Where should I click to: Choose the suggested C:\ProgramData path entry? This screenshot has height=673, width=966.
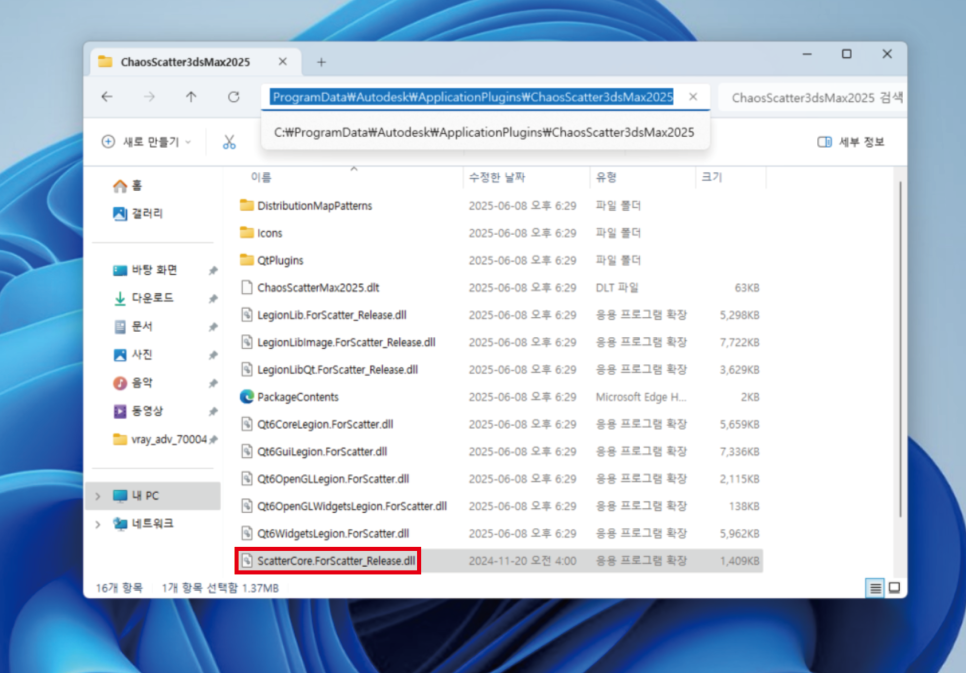point(484,133)
